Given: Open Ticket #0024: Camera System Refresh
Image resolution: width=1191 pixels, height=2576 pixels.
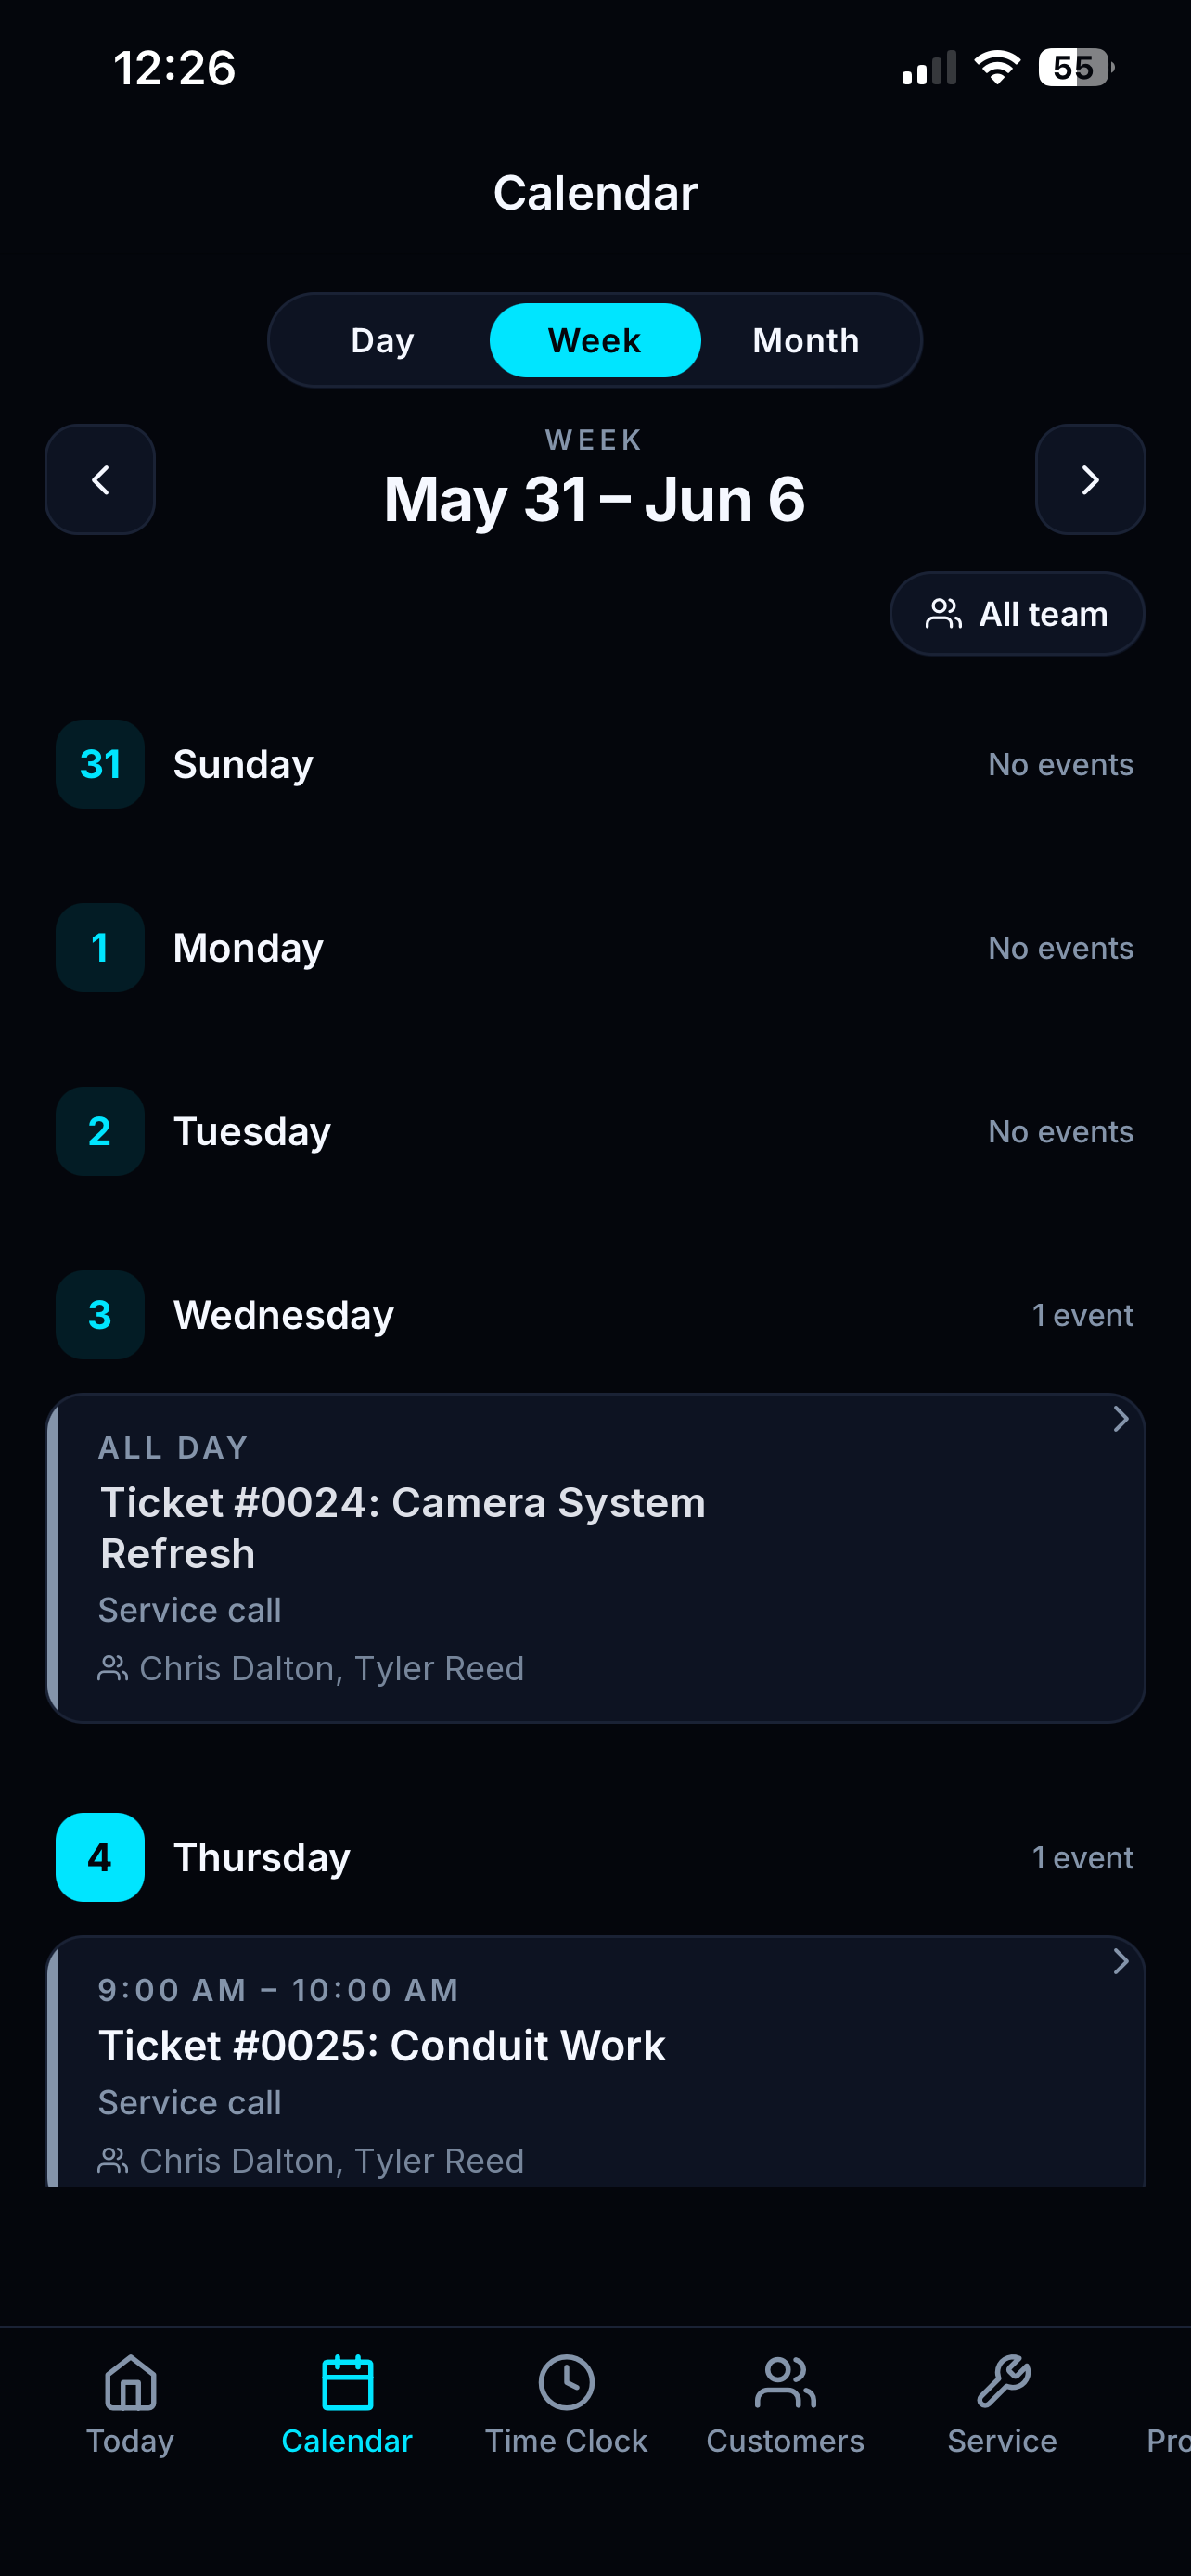Looking at the screenshot, I should tap(595, 1558).
